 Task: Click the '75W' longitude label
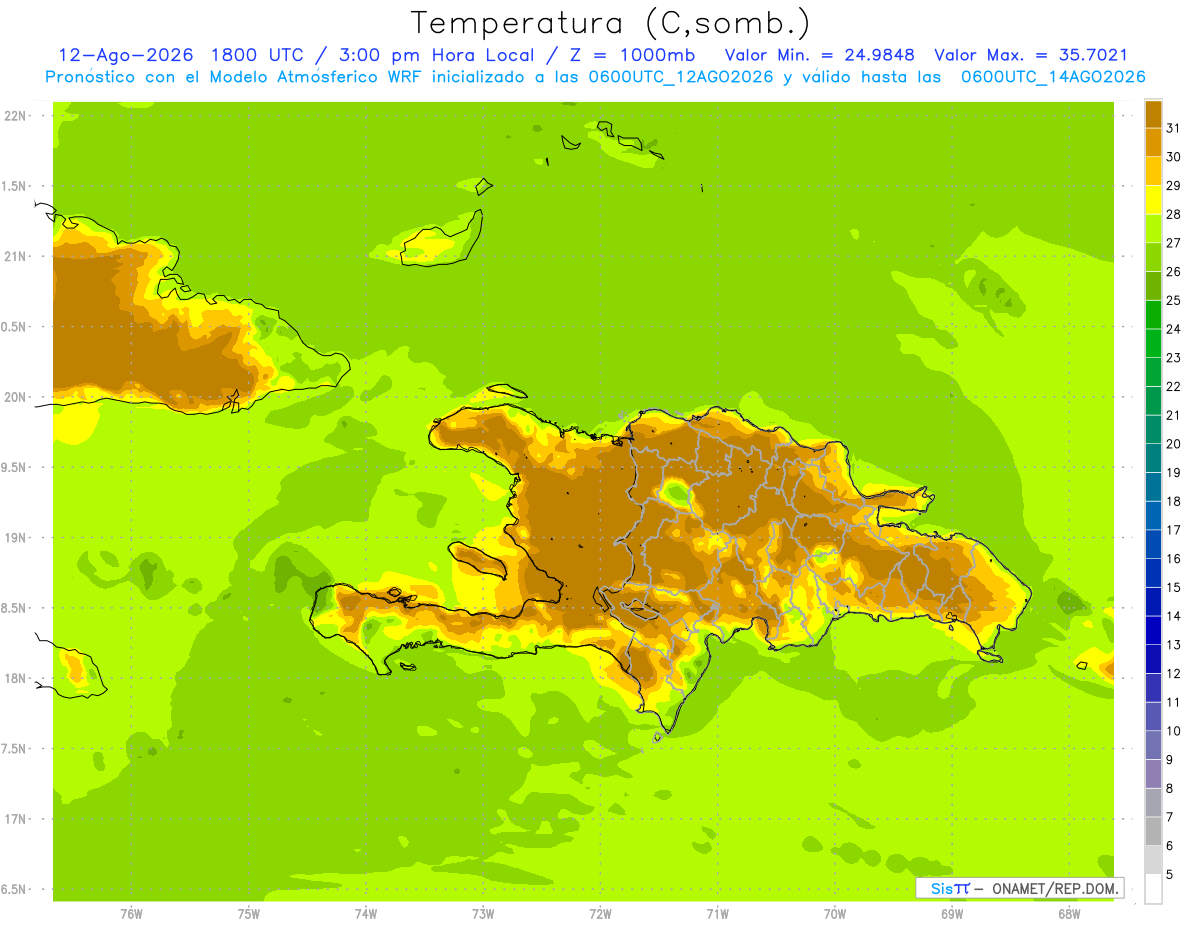point(249,914)
